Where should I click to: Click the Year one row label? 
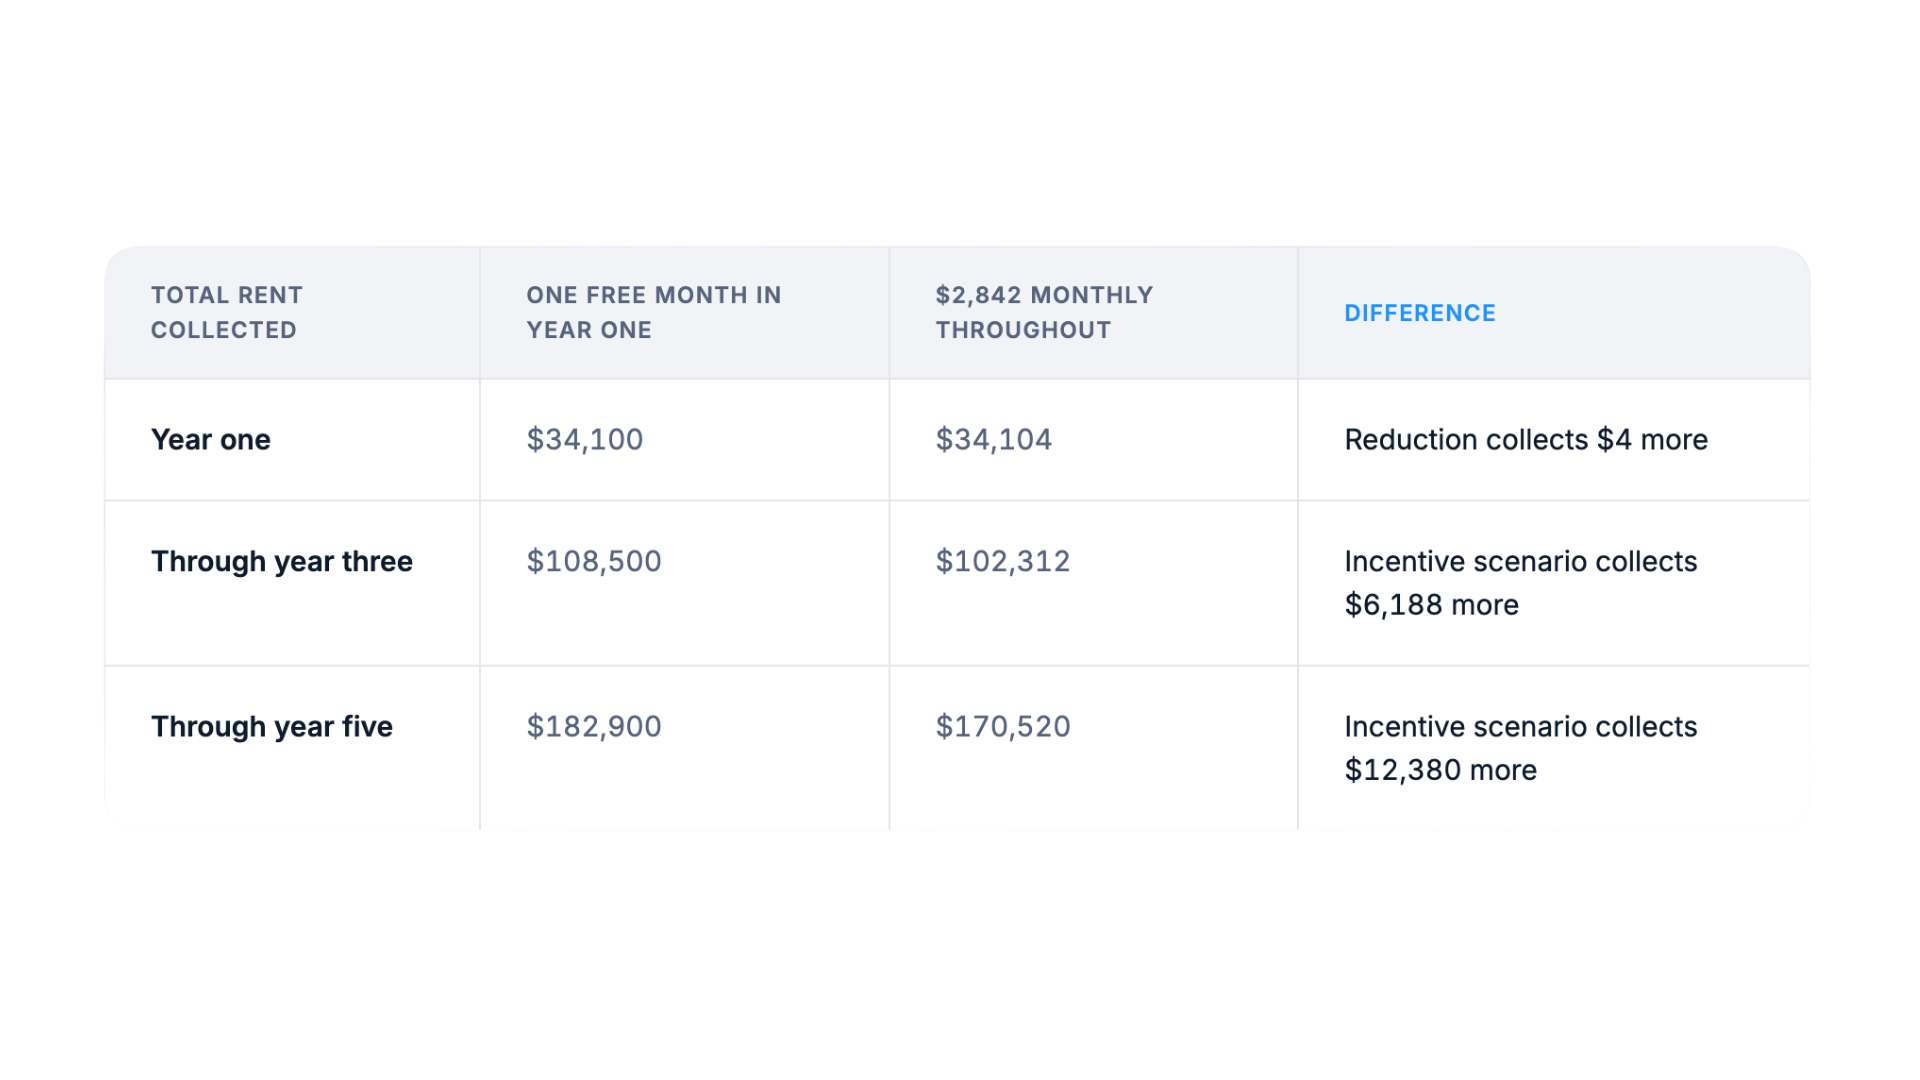click(x=211, y=439)
